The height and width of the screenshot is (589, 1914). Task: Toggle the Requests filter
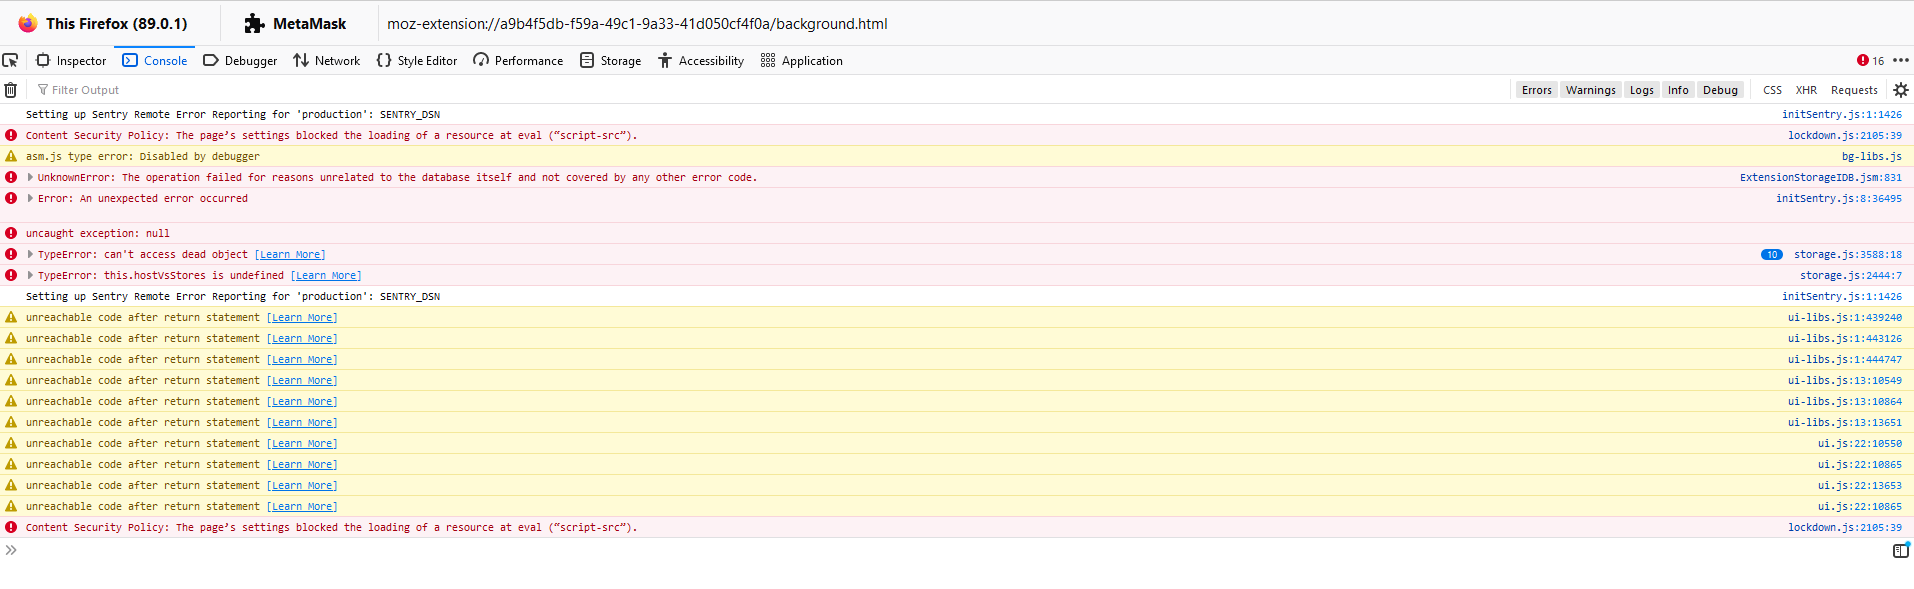[1854, 90]
